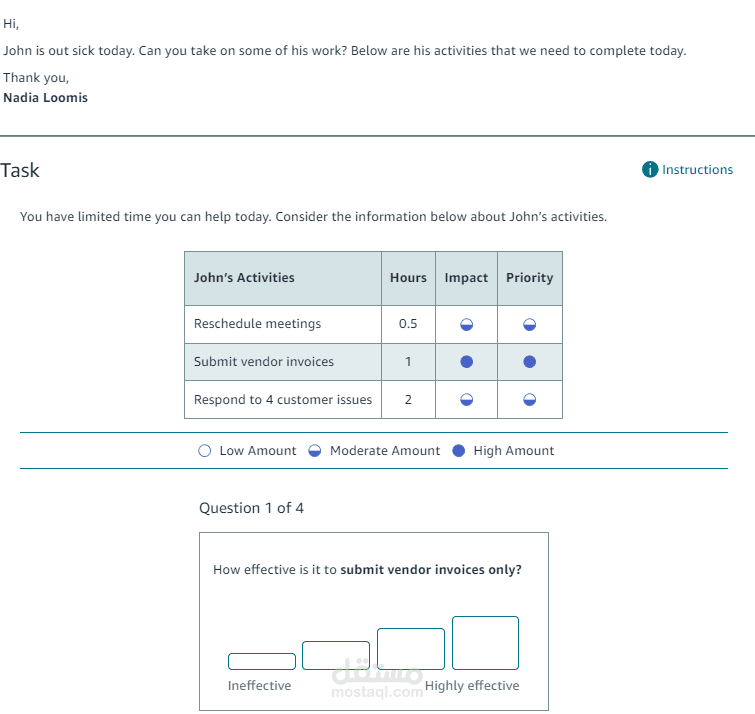
Task: Click the customer issues impact icon
Action: 467,400
